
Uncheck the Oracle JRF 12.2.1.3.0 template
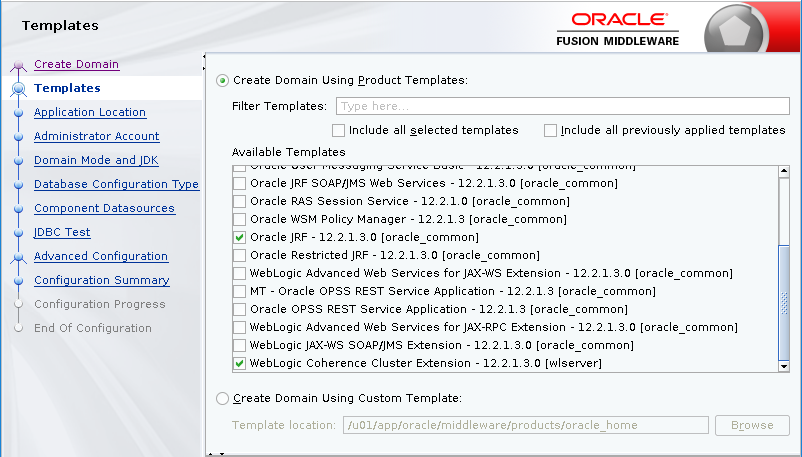coord(239,238)
